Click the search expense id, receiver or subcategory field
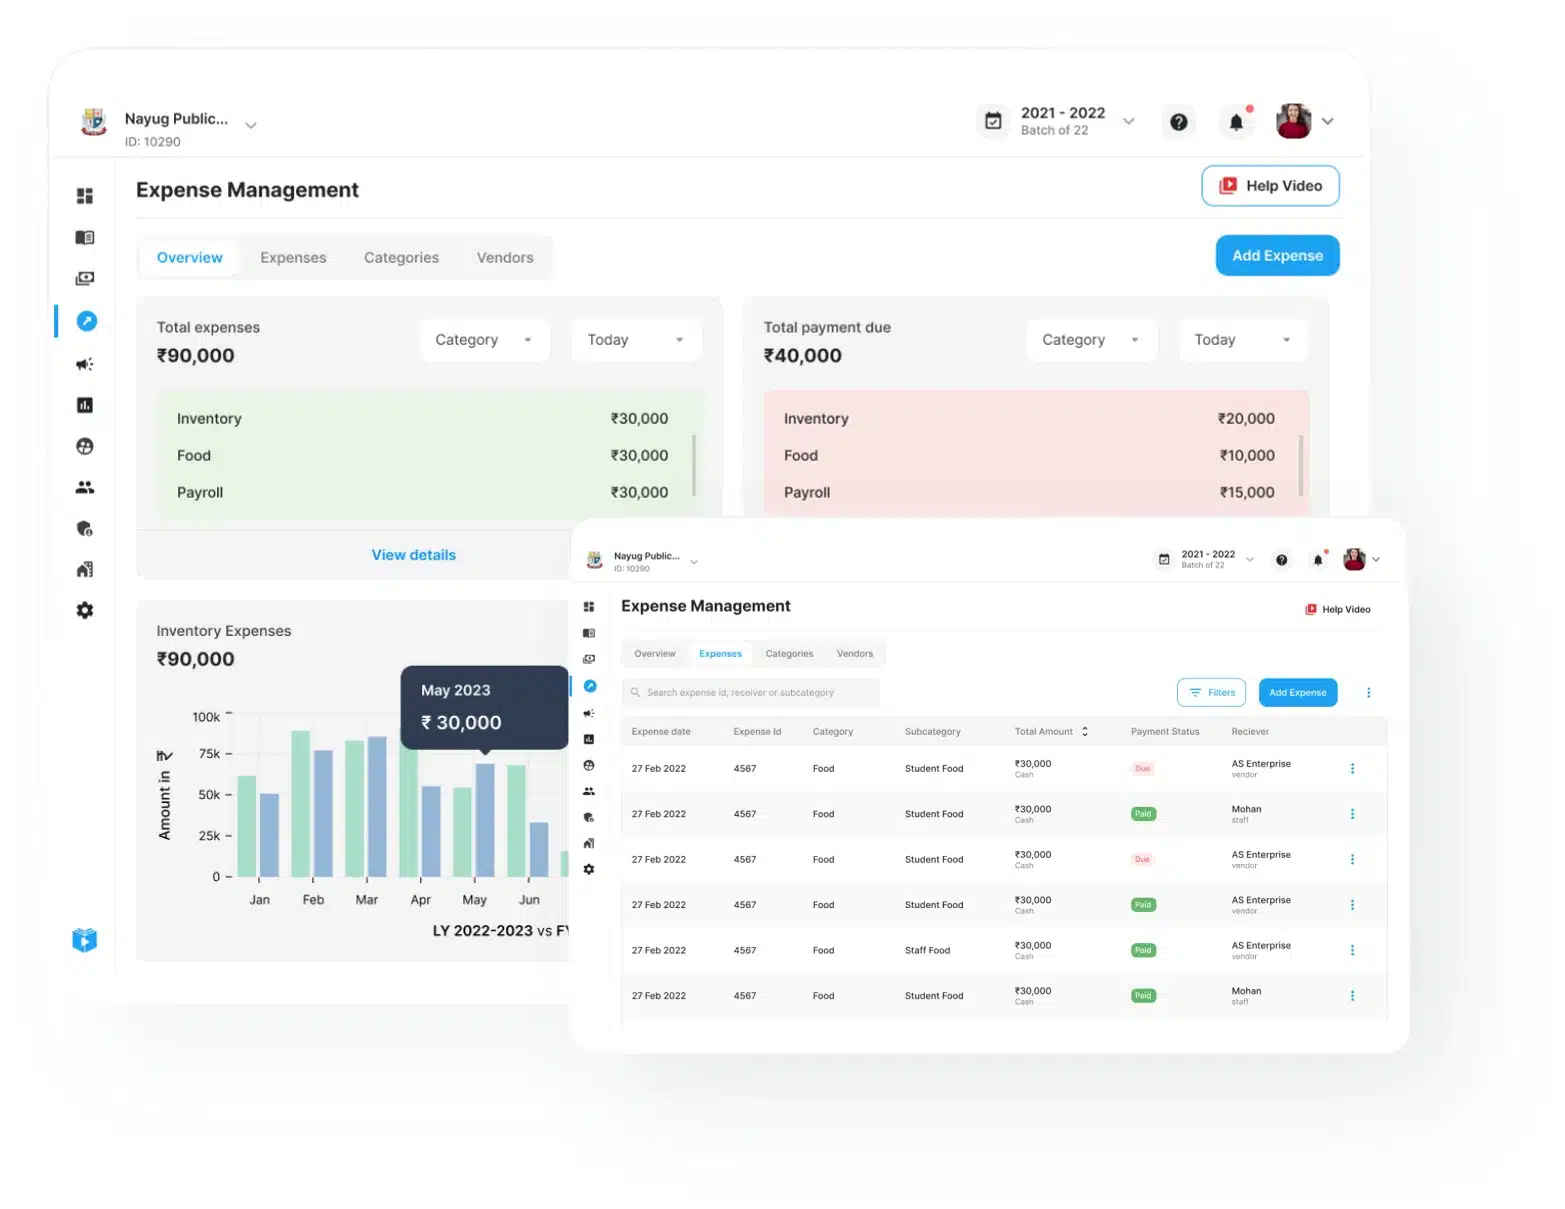Screen dimensions: 1565x1209 coord(751,692)
